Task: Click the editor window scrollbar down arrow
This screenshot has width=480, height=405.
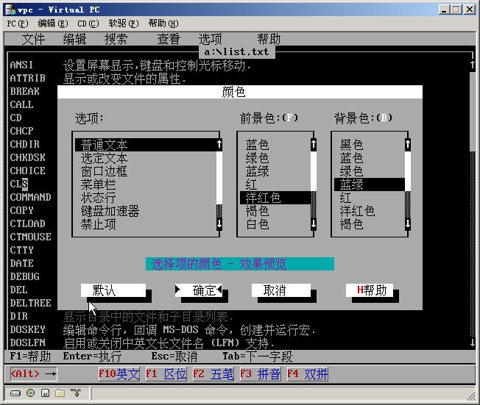Action: click(x=472, y=343)
